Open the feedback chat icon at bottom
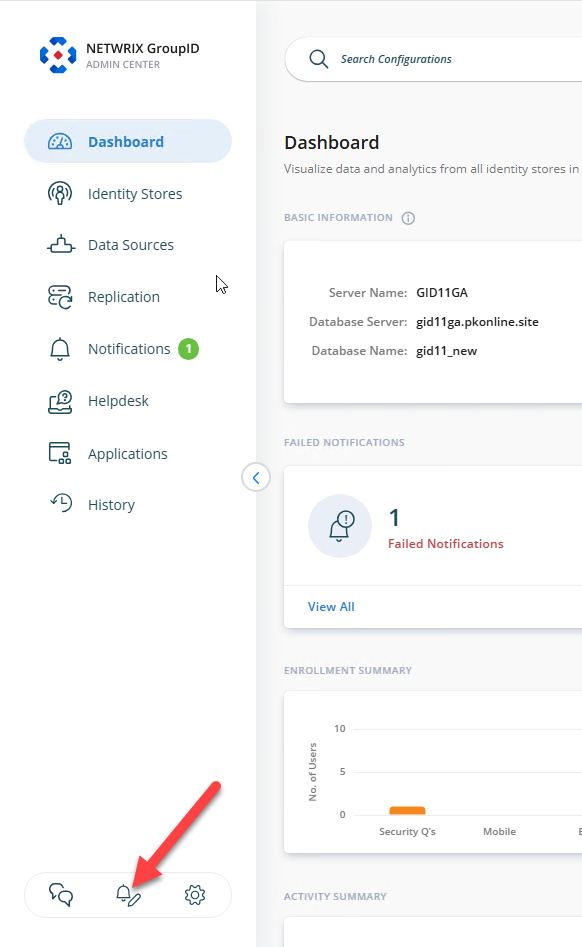Screen dimensions: 582x947 click(60, 895)
